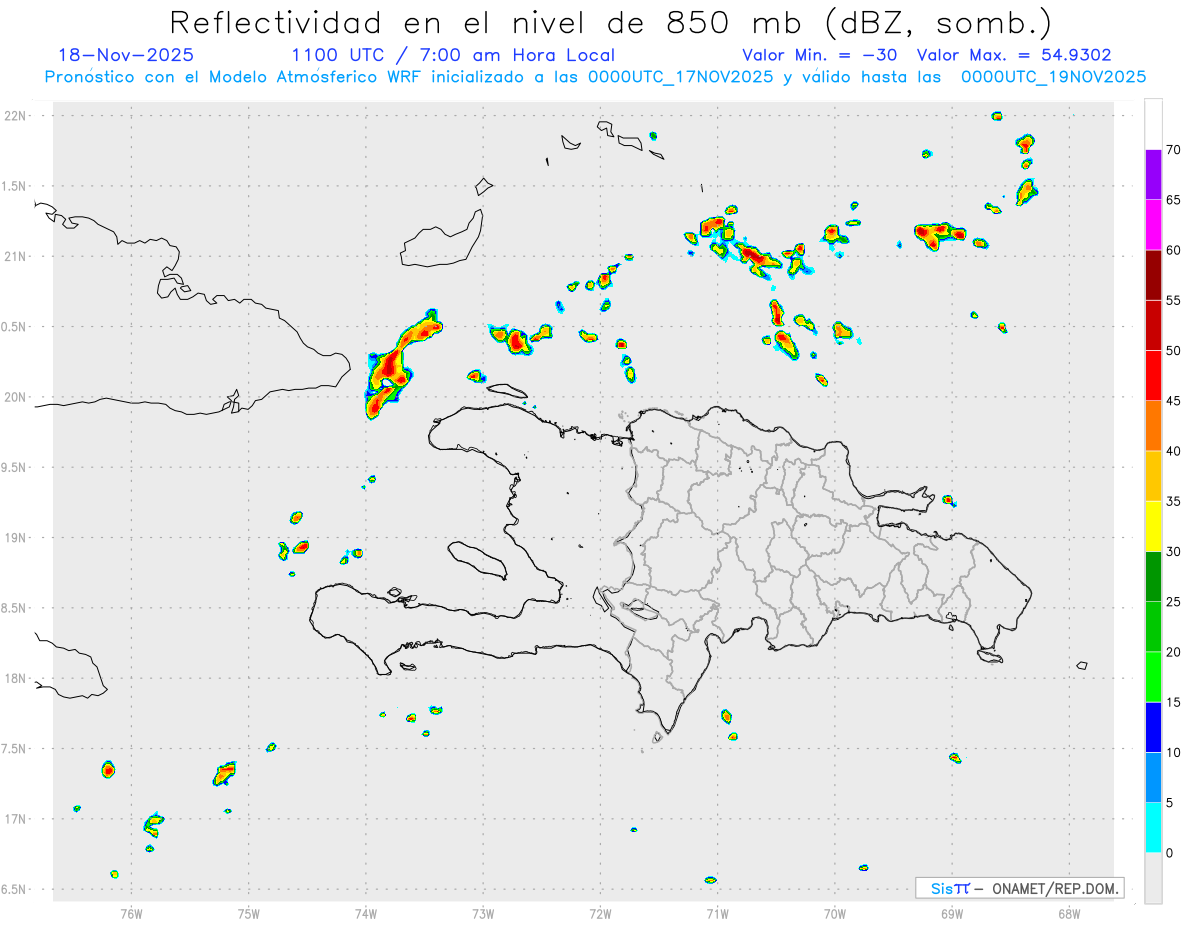Click the '55' value on the colorbar
The width and height of the screenshot is (1200, 927).
pyautogui.click(x=1174, y=300)
